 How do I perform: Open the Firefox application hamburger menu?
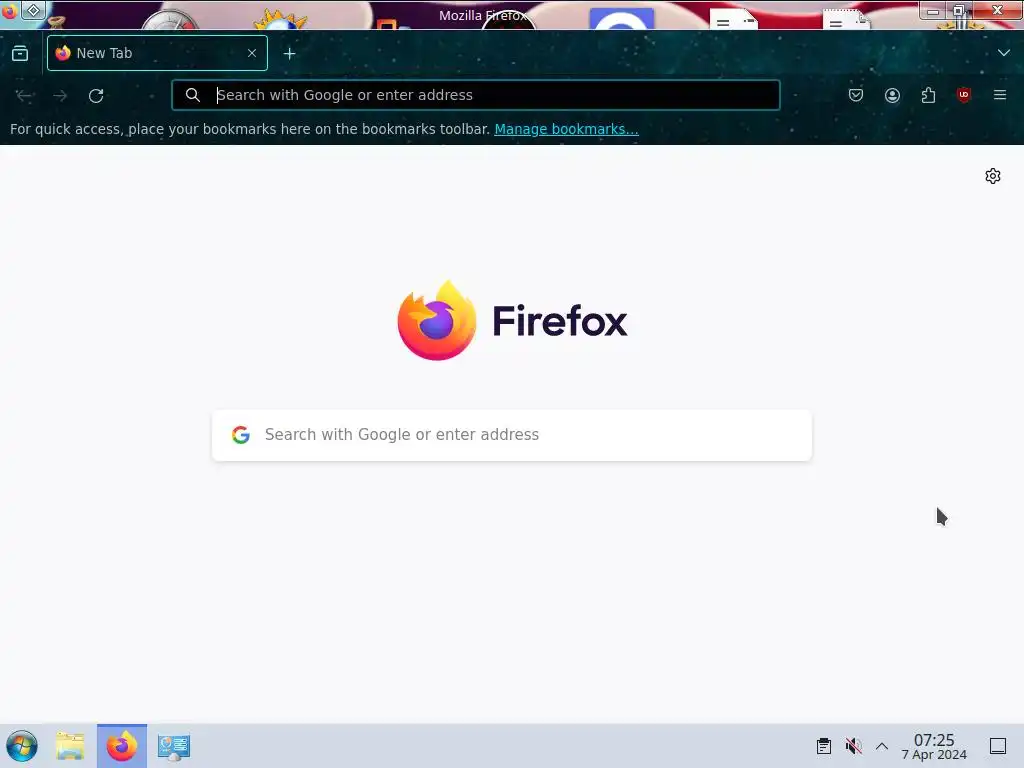pos(1000,95)
